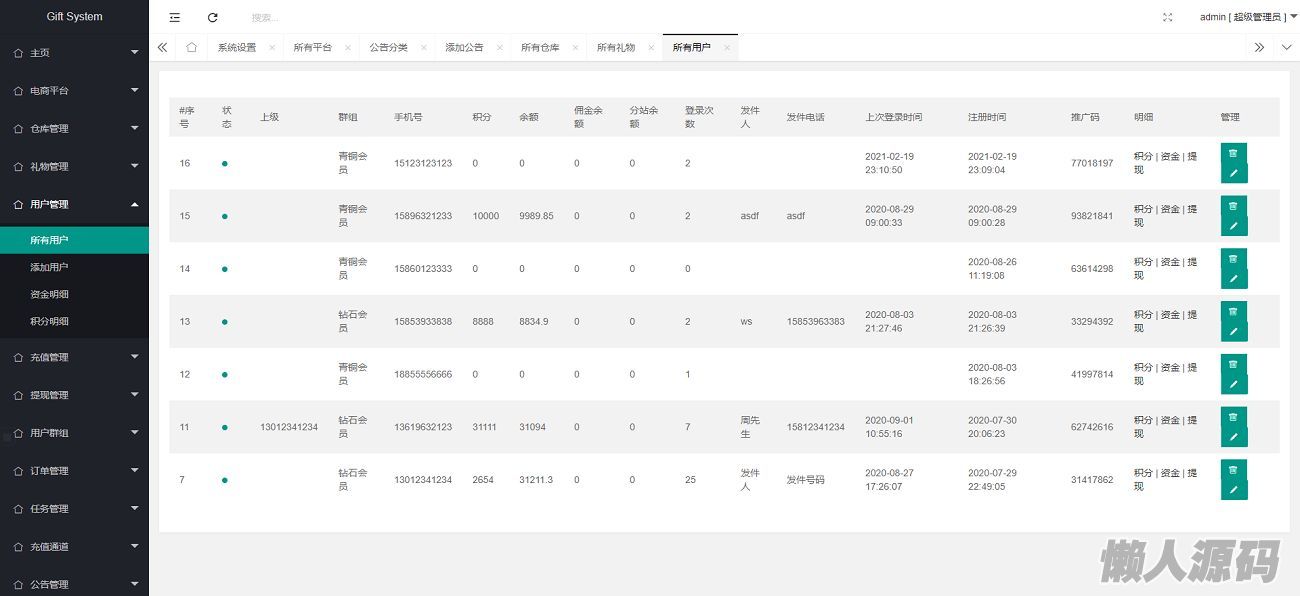This screenshot has width=1300, height=596.
Task: Open the home tab icon
Action: pos(191,47)
